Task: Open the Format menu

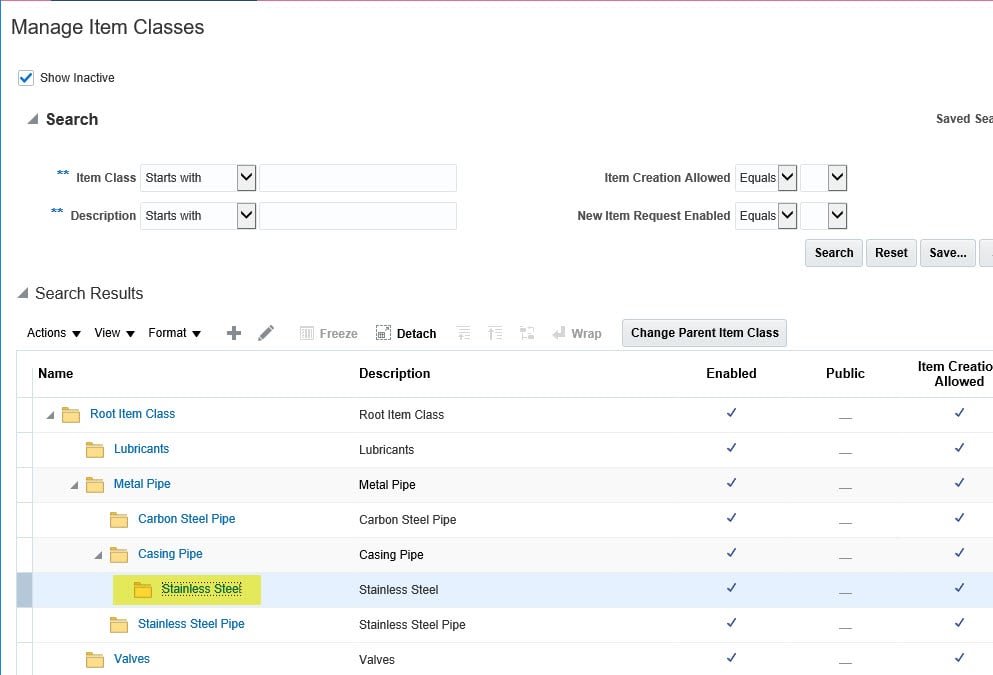Action: pyautogui.click(x=175, y=333)
